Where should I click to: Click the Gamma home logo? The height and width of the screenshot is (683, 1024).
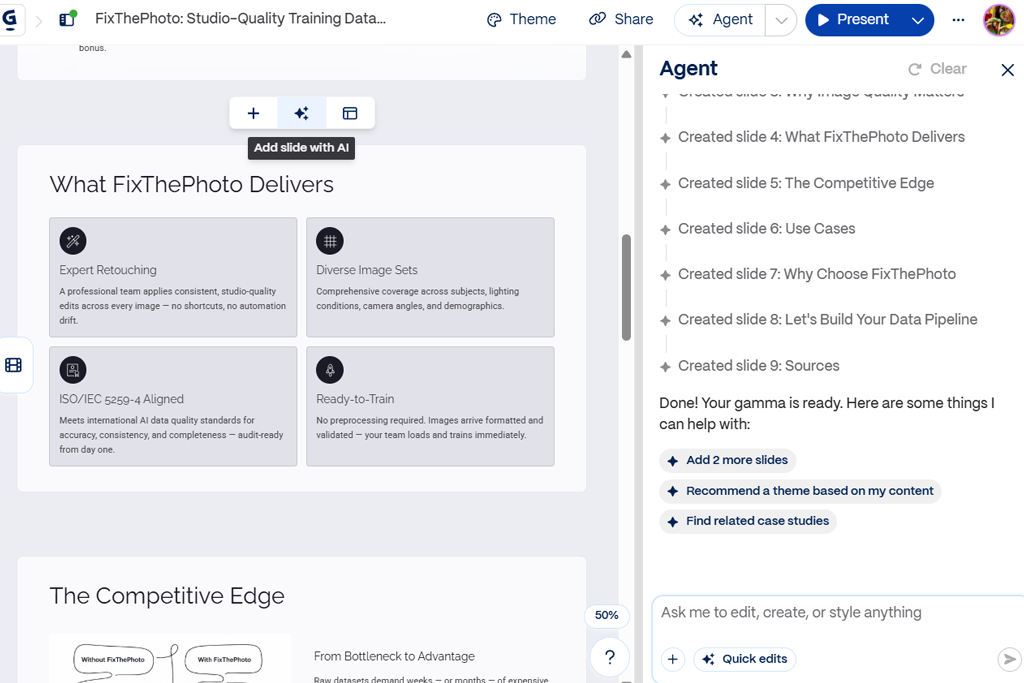click(x=10, y=19)
